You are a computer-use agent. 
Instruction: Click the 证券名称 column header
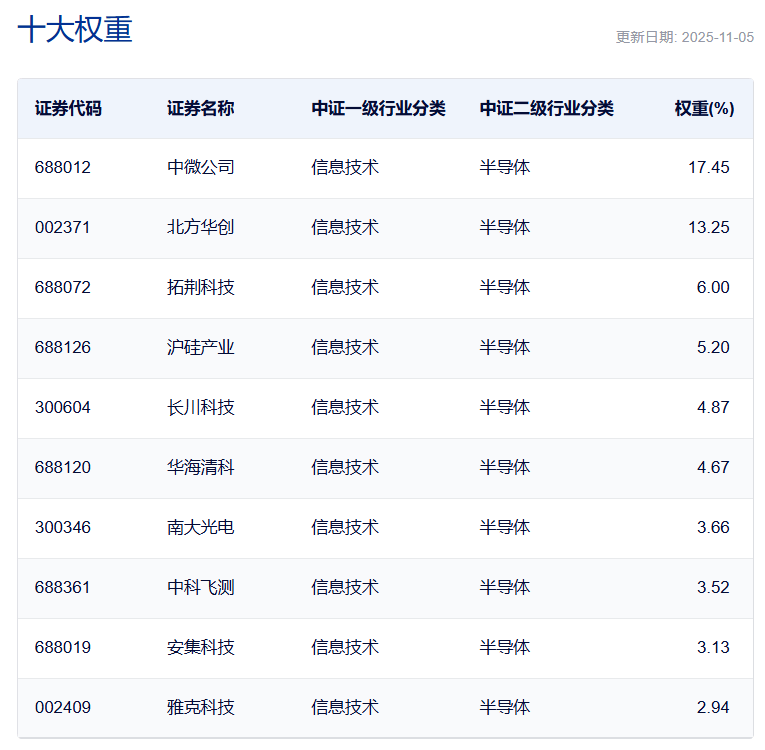click(x=201, y=108)
